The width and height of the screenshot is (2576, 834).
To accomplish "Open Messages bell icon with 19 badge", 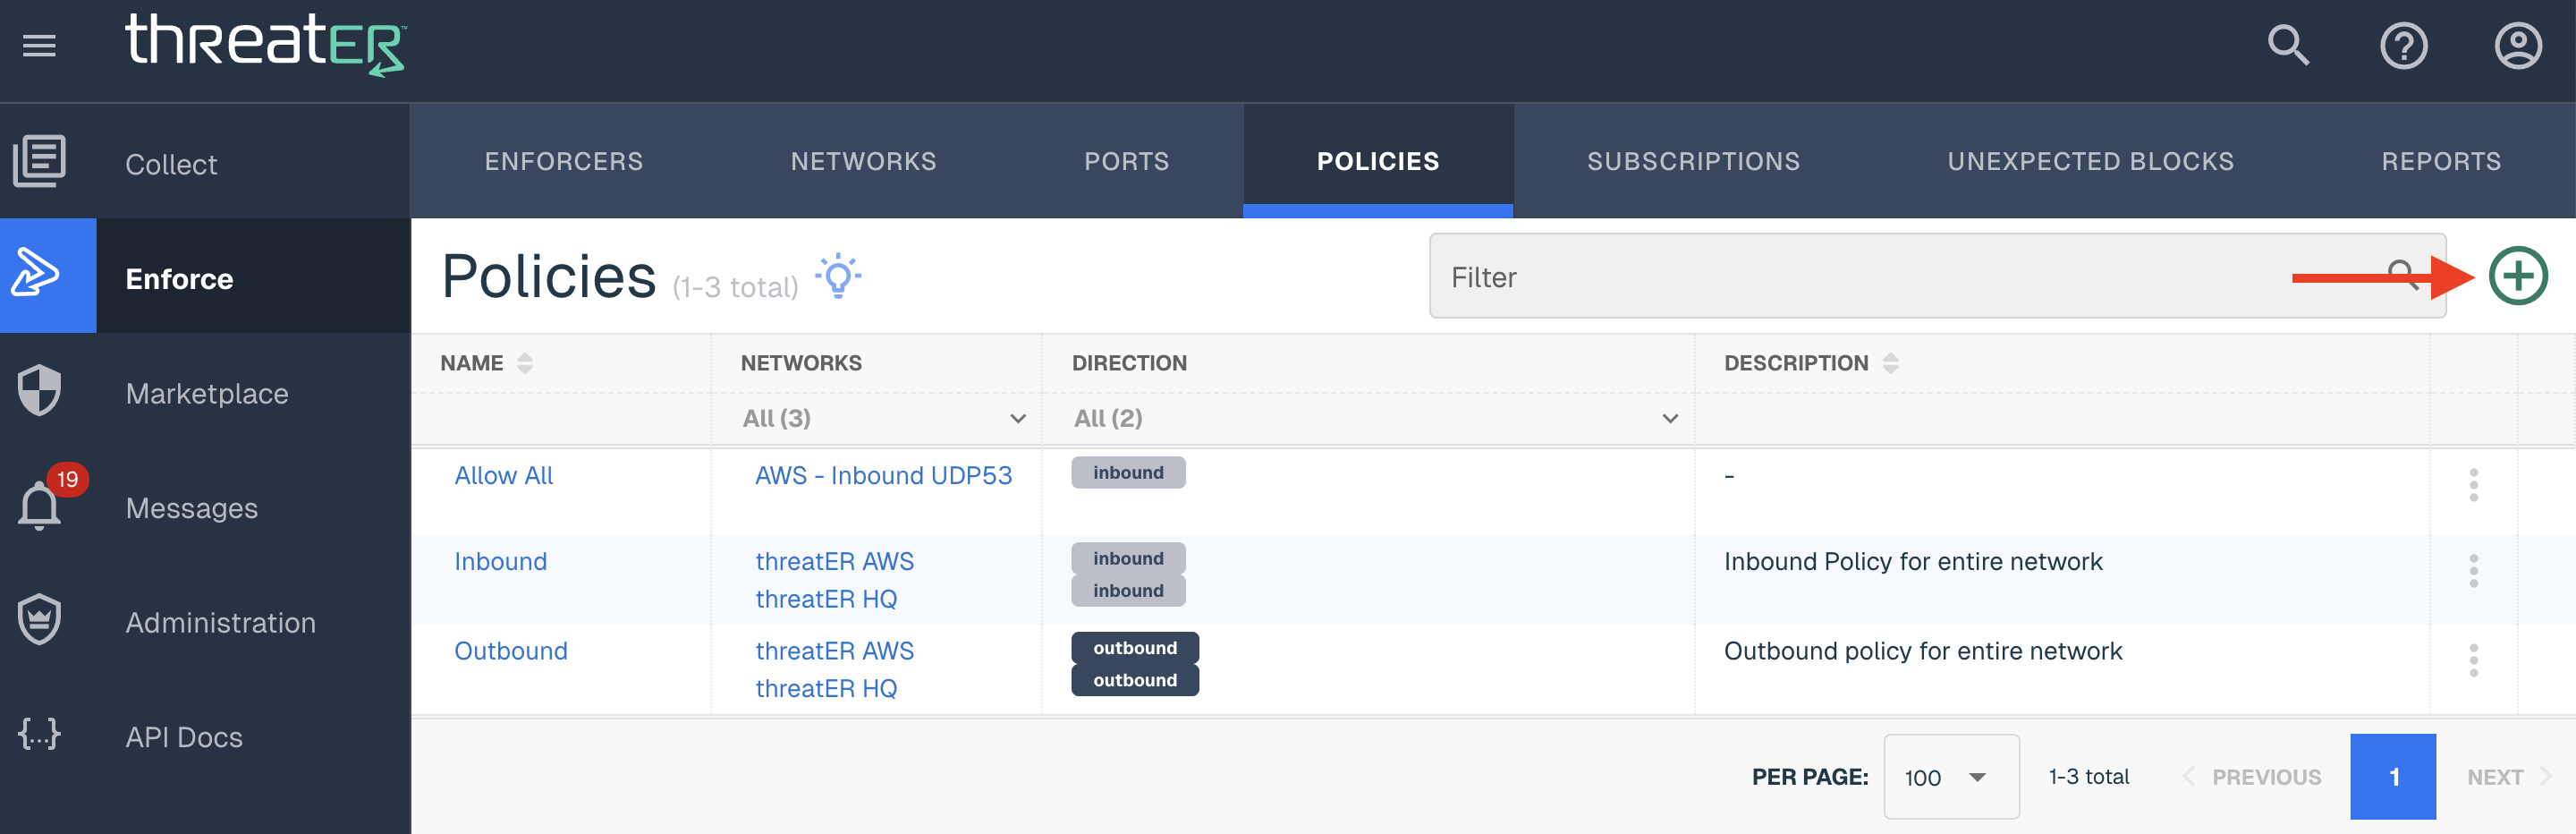I will [x=40, y=504].
